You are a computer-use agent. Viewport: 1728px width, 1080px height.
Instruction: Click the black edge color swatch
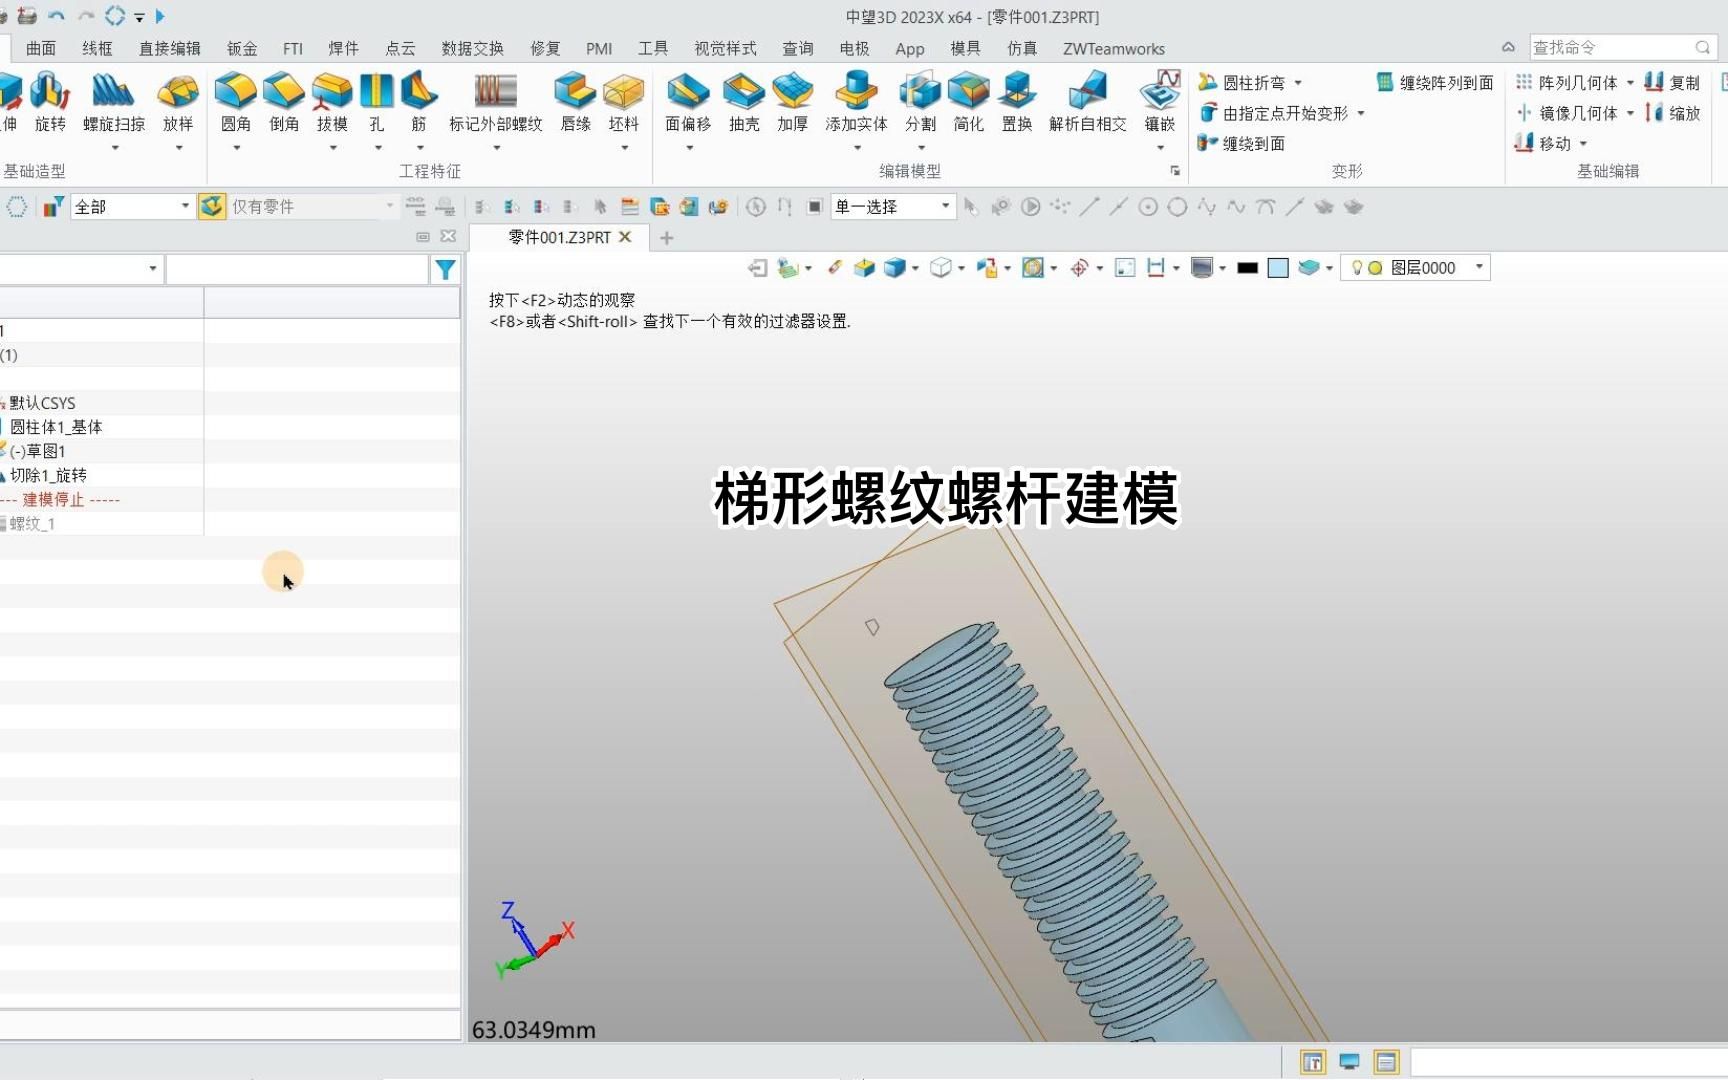[x=1248, y=268]
